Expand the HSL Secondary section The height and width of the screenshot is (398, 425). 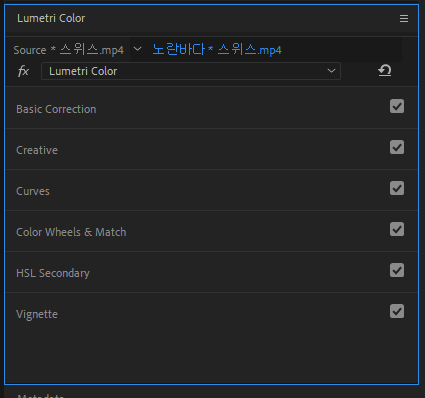pos(53,273)
